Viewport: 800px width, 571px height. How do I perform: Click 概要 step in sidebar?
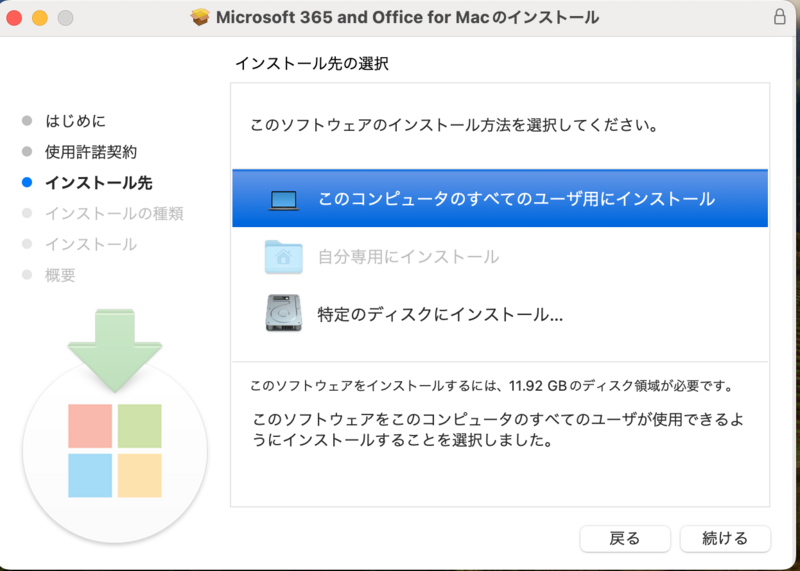pyautogui.click(x=60, y=275)
